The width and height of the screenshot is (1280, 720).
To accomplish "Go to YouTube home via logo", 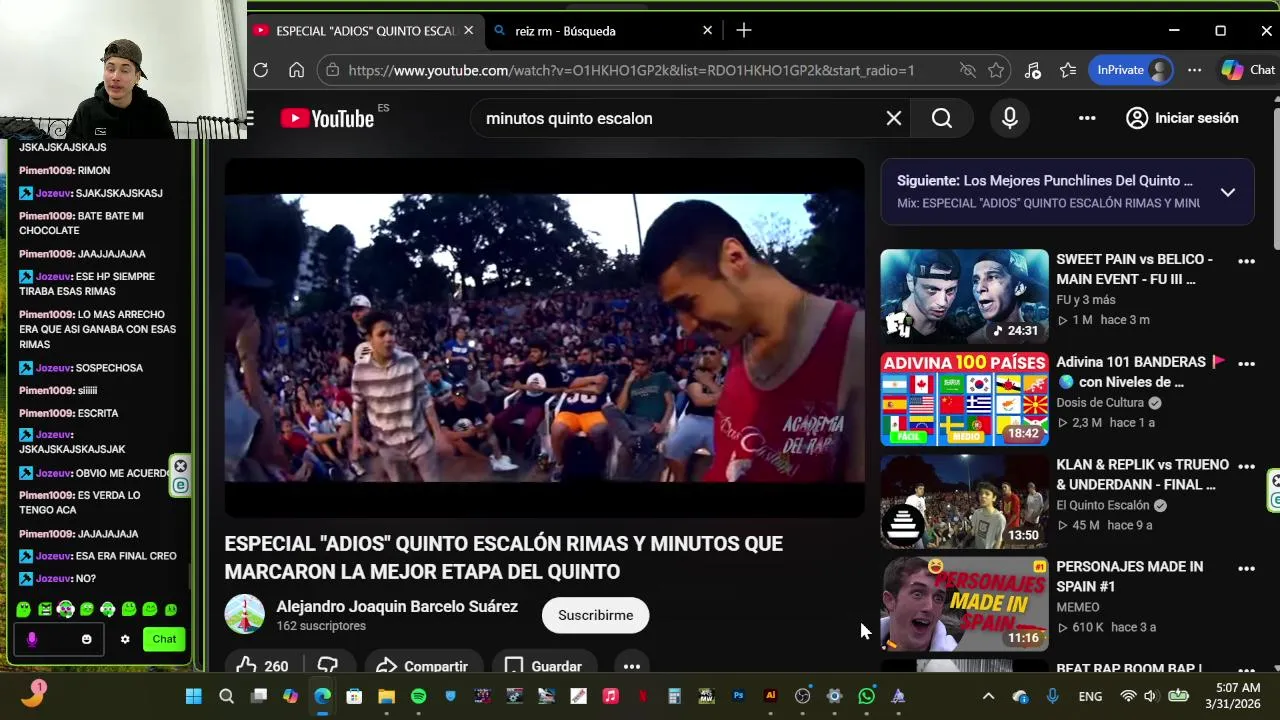I will coord(327,118).
